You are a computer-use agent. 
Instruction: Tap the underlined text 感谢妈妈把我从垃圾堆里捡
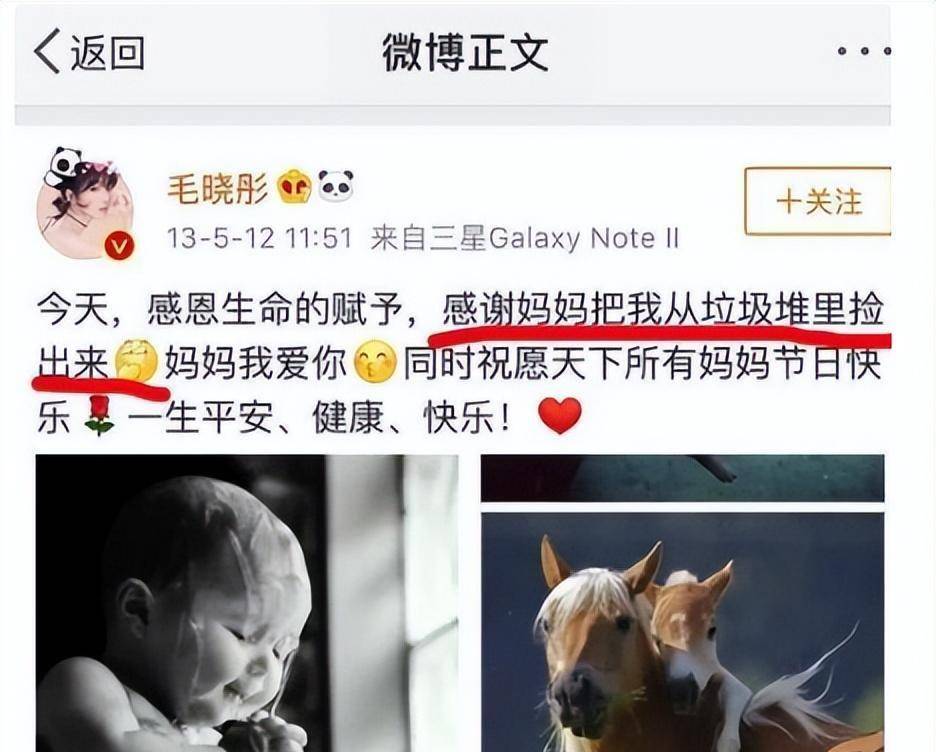(663, 310)
